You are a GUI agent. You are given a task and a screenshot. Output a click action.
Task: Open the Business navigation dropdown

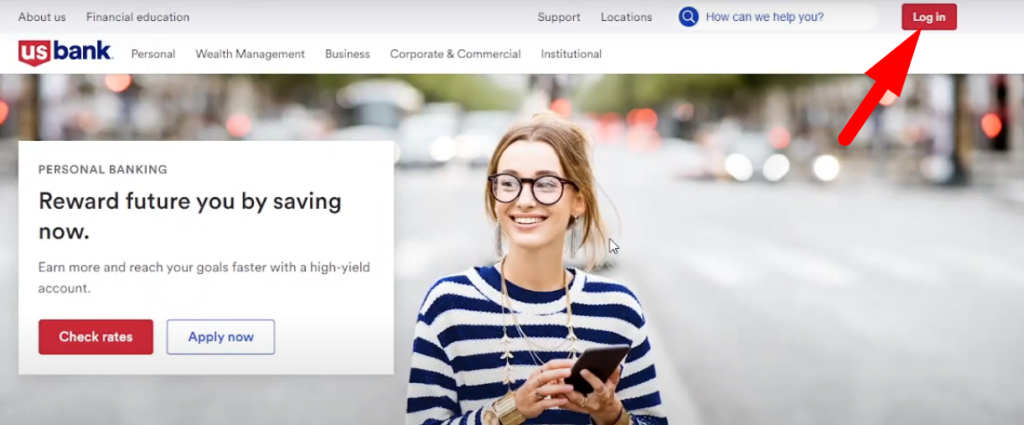tap(347, 54)
